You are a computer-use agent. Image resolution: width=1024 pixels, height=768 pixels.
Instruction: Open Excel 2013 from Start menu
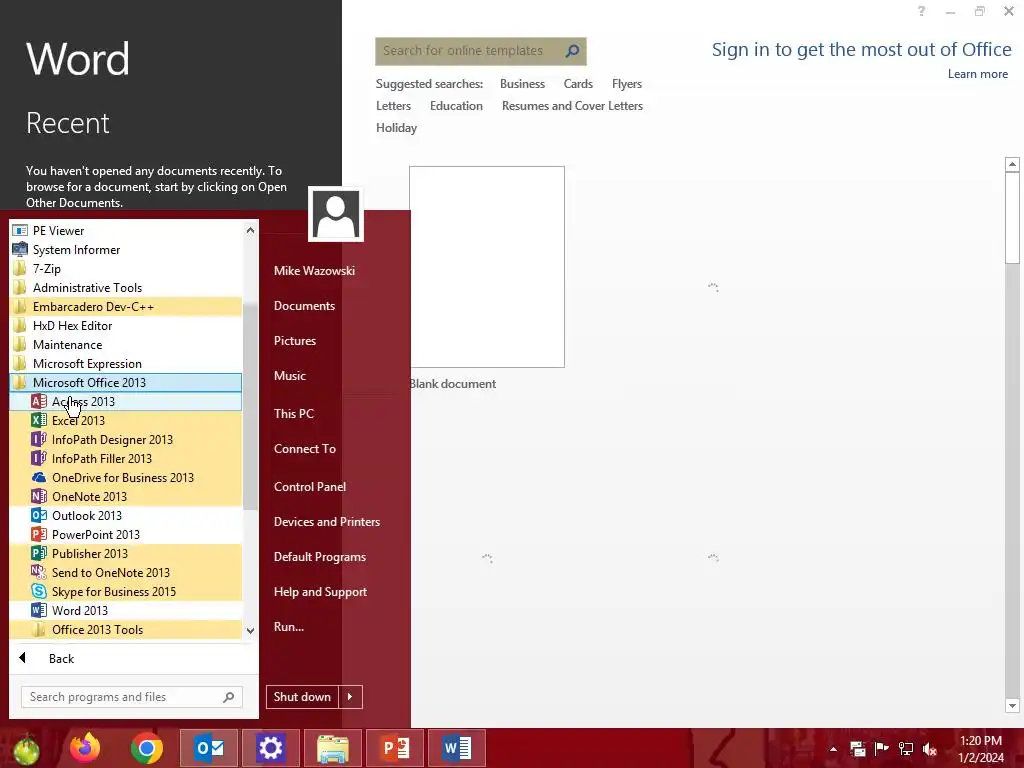pos(125,421)
